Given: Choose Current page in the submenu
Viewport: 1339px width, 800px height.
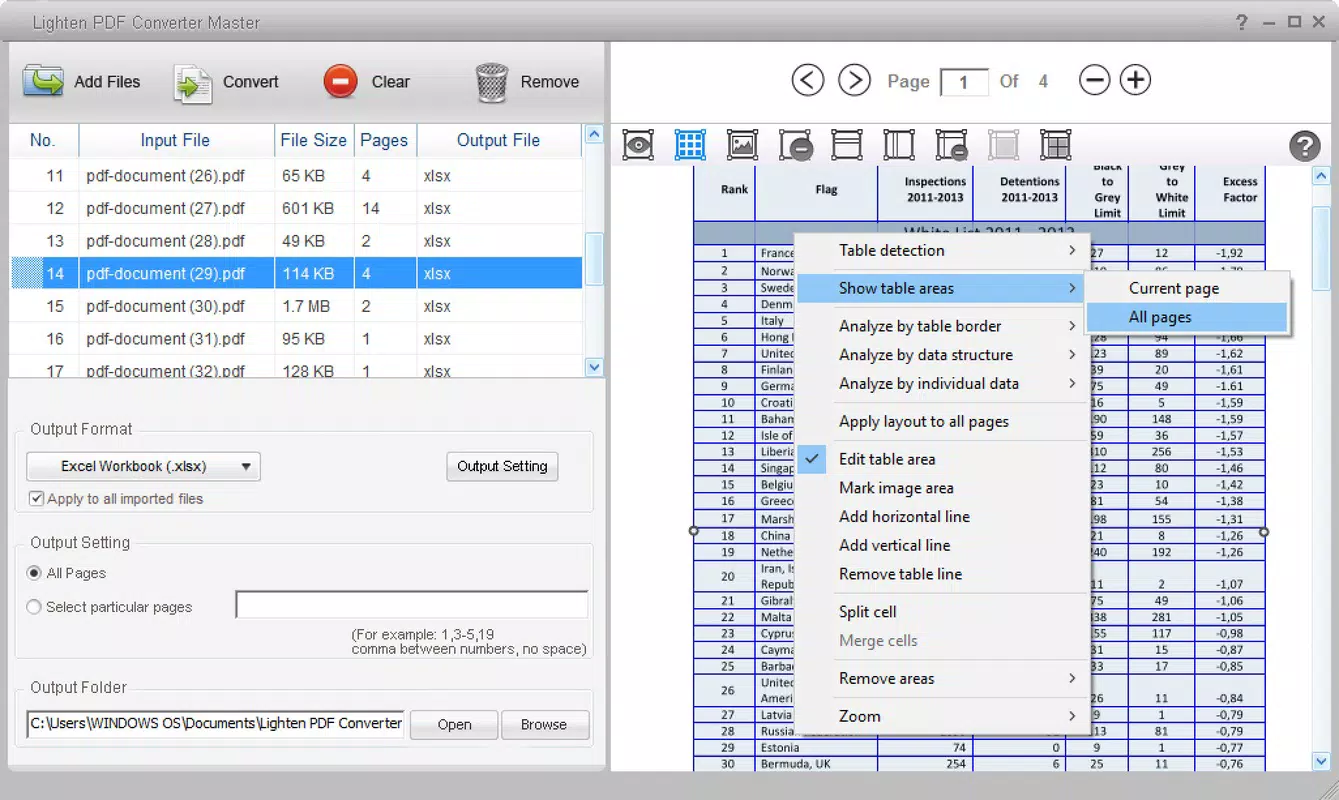Looking at the screenshot, I should click(1187, 288).
